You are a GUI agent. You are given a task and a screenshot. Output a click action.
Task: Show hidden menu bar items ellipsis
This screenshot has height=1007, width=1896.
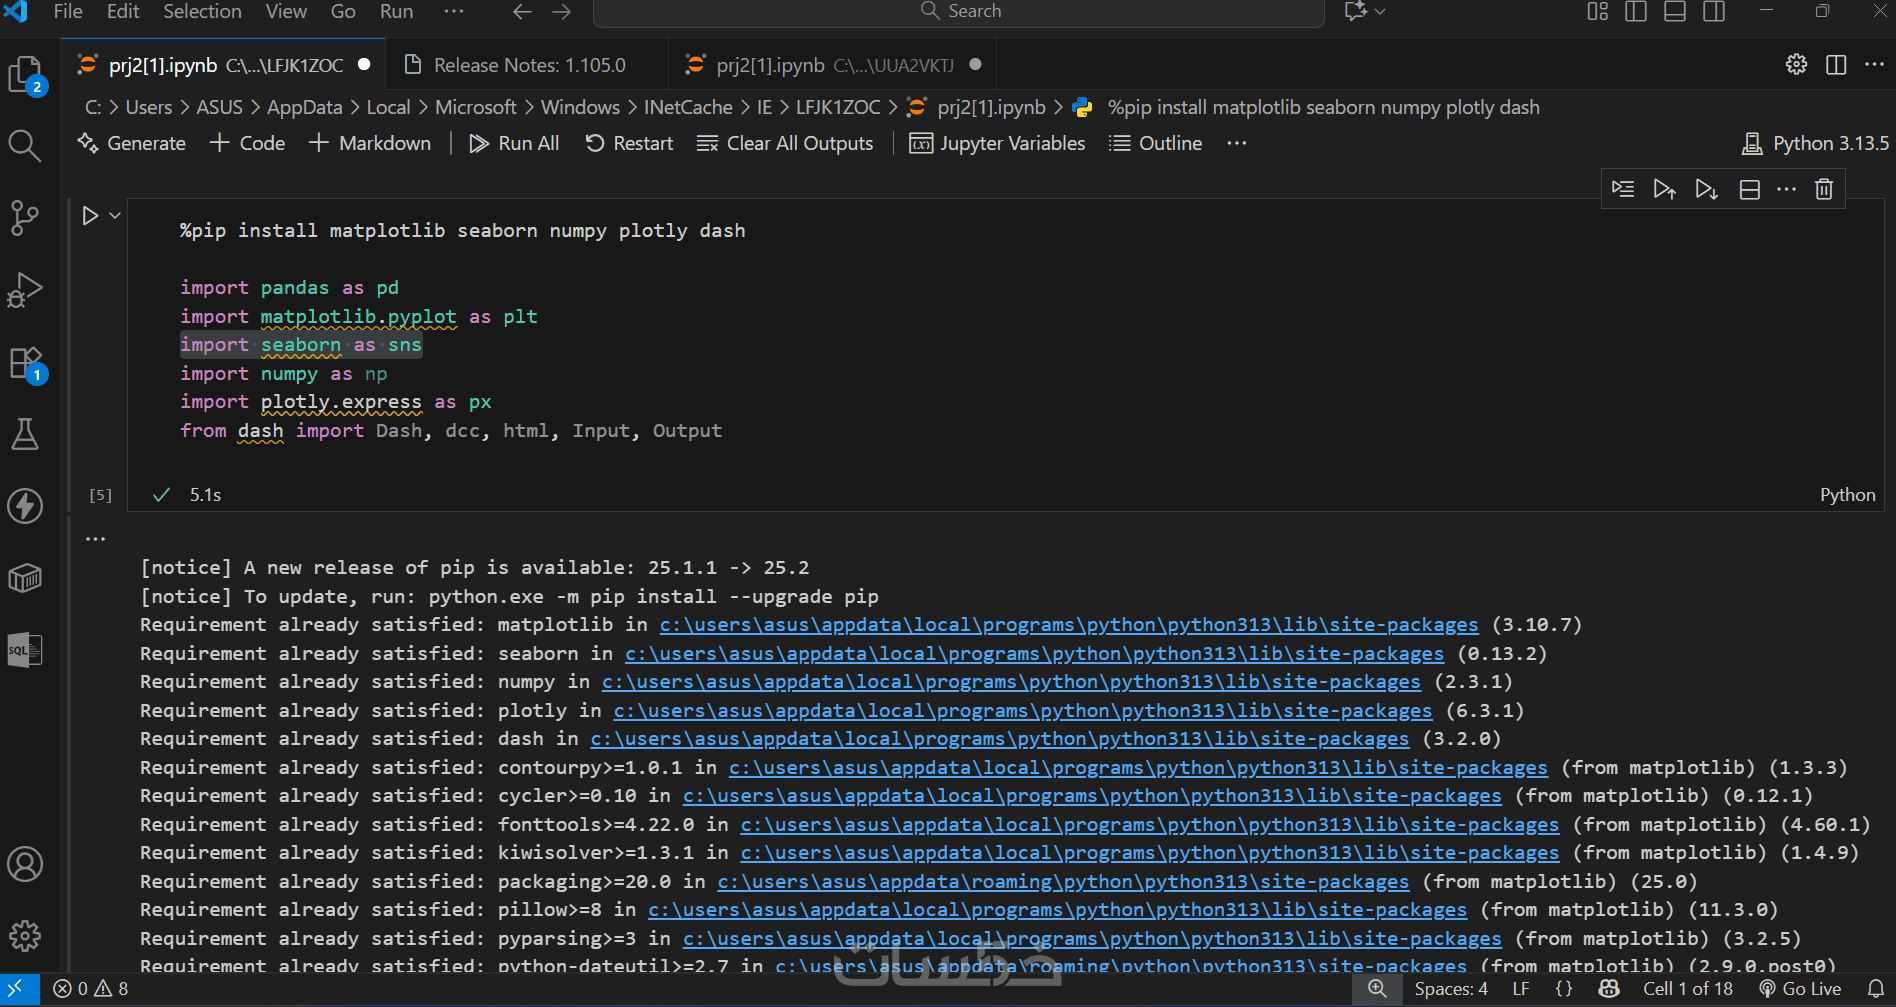(x=454, y=11)
